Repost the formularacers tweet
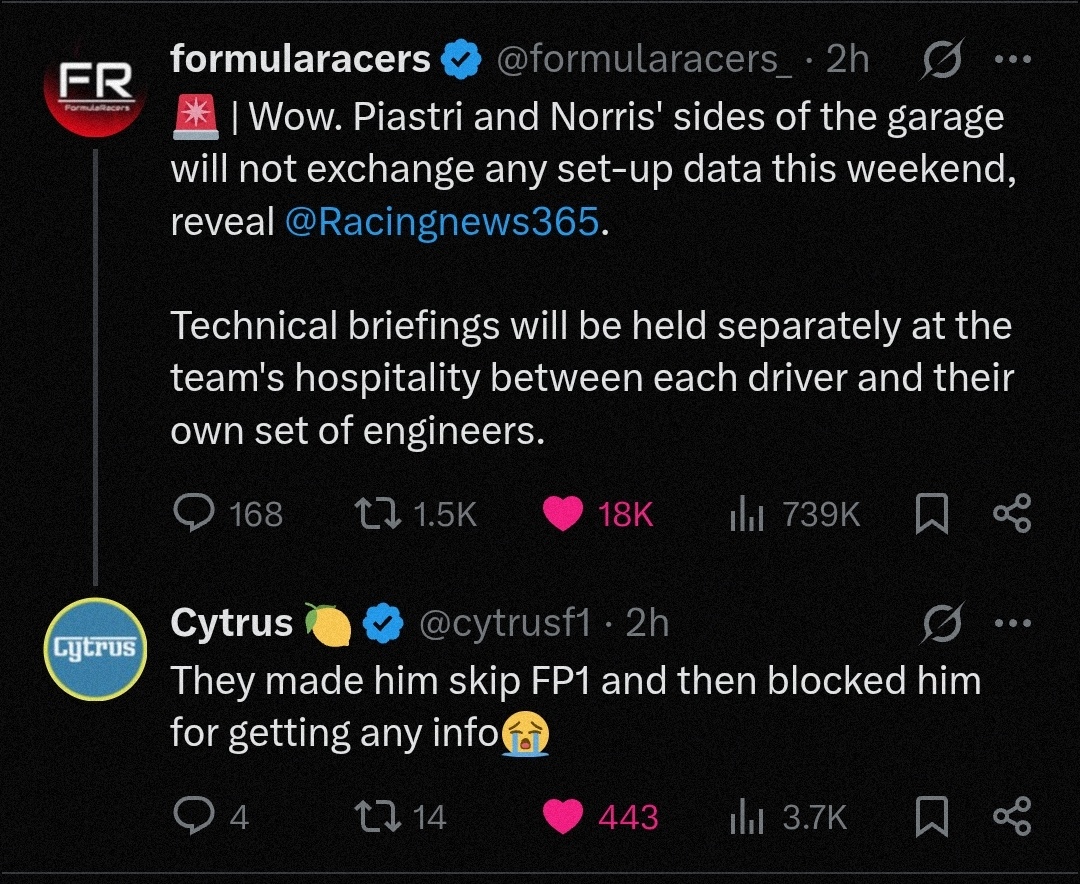Image resolution: width=1080 pixels, height=884 pixels. (379, 514)
